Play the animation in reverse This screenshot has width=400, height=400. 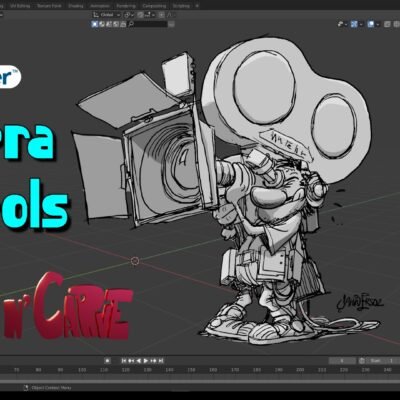coord(138,360)
